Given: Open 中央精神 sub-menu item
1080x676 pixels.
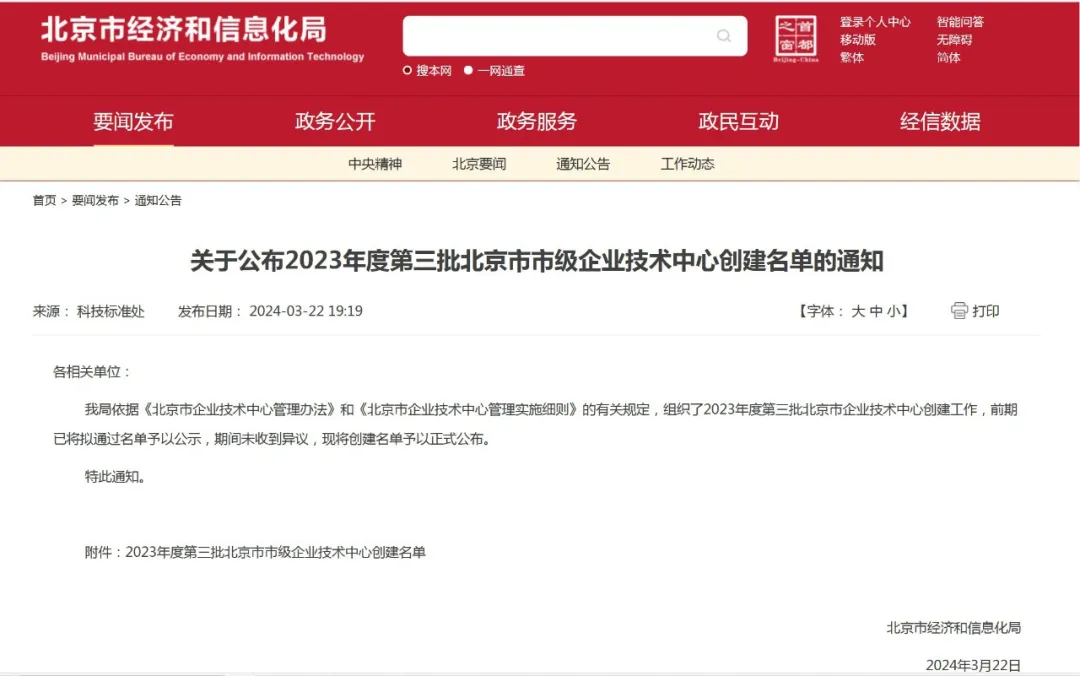Looking at the screenshot, I should [x=375, y=164].
